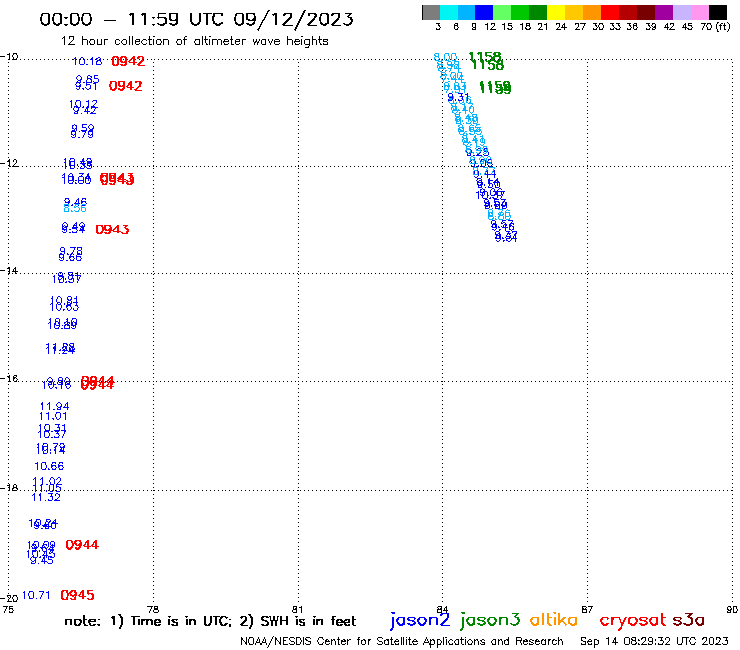The width and height of the screenshot is (740, 650).
Task: Click the latitude axis label '-20'
Action: pos(9,599)
